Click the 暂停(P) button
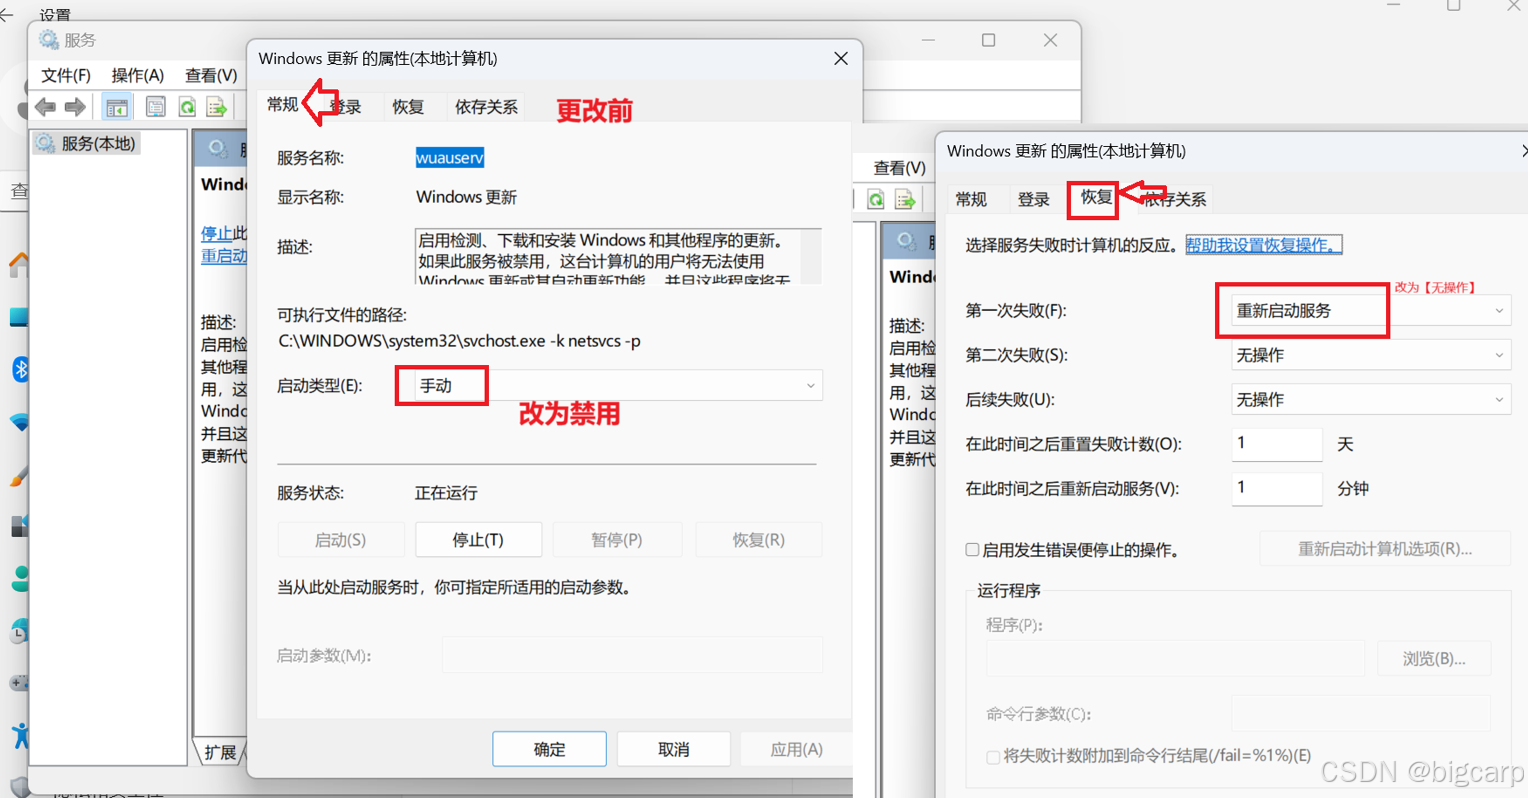This screenshot has width=1528, height=798. (x=617, y=540)
